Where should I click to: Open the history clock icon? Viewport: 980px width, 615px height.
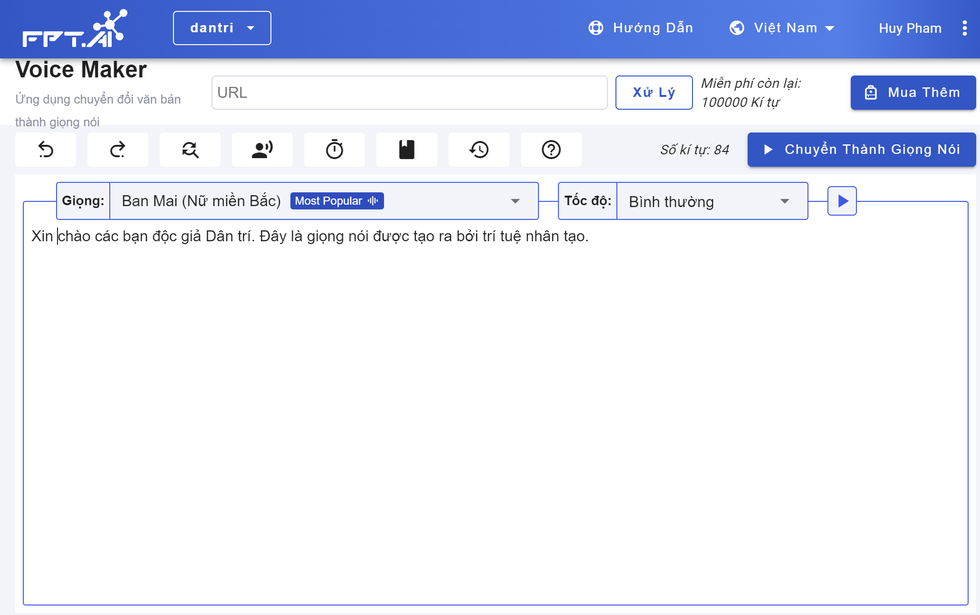coord(479,150)
